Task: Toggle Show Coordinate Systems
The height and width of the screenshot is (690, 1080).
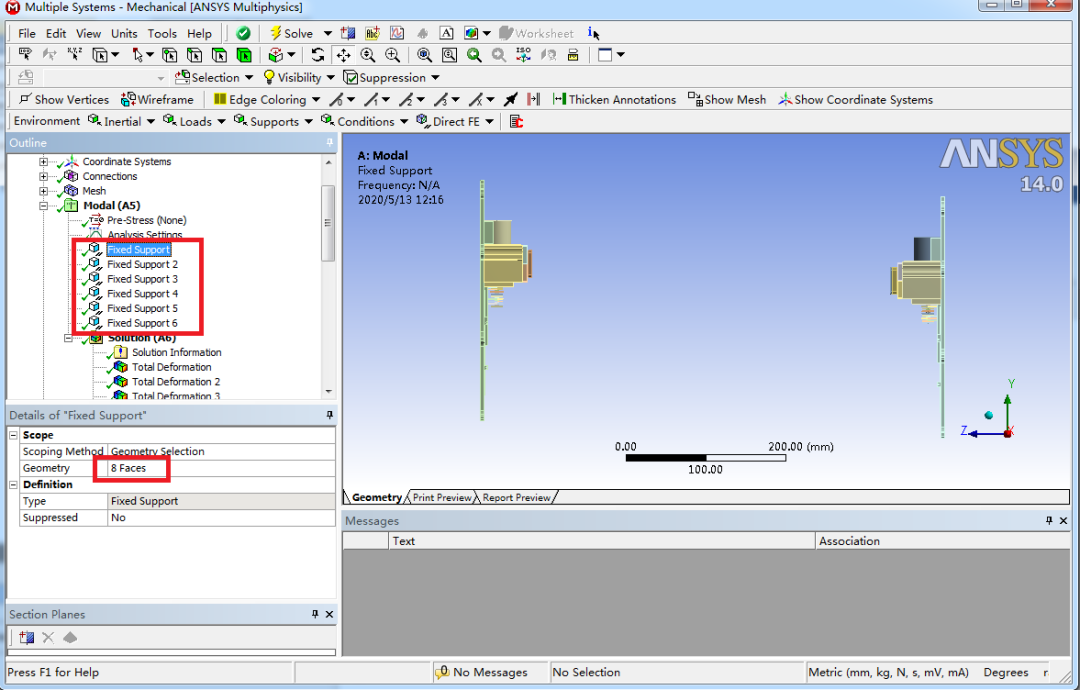Action: coord(855,100)
